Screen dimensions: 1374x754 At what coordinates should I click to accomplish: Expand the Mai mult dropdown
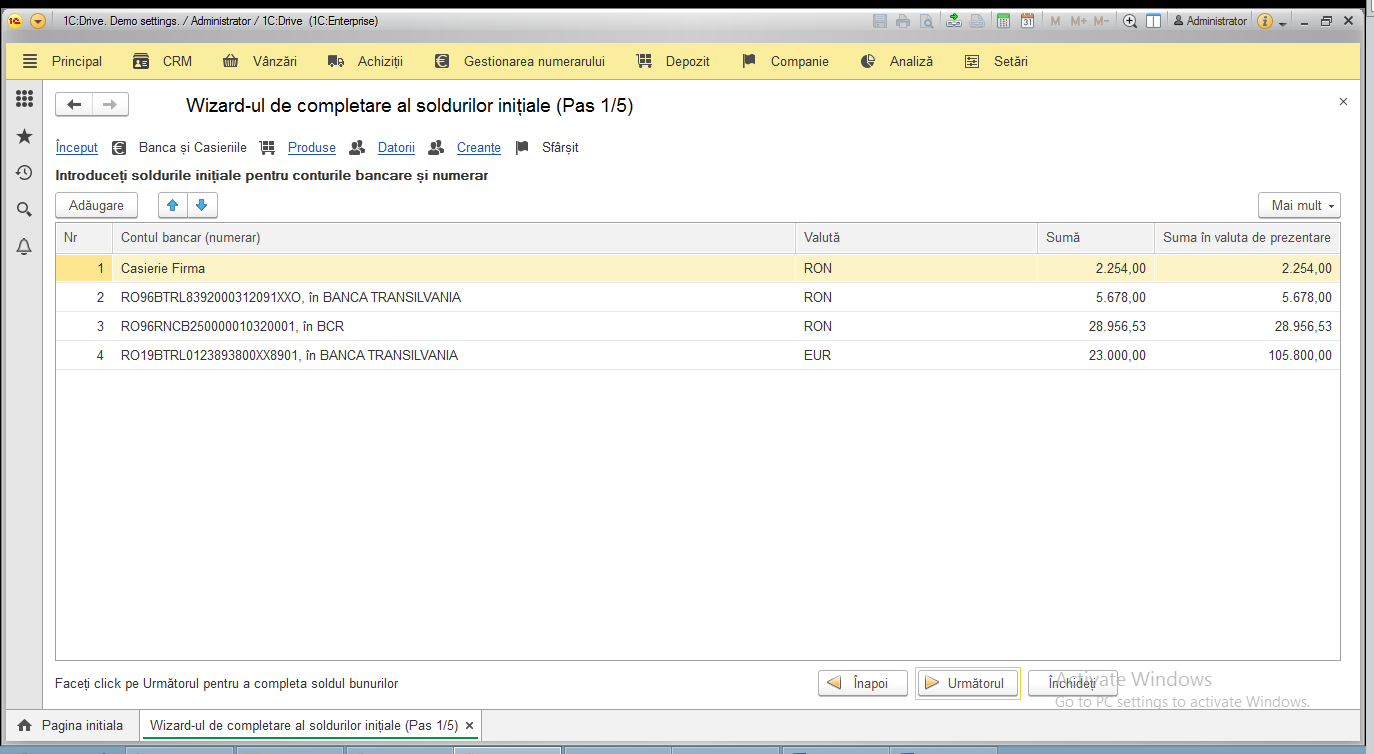coord(1299,205)
